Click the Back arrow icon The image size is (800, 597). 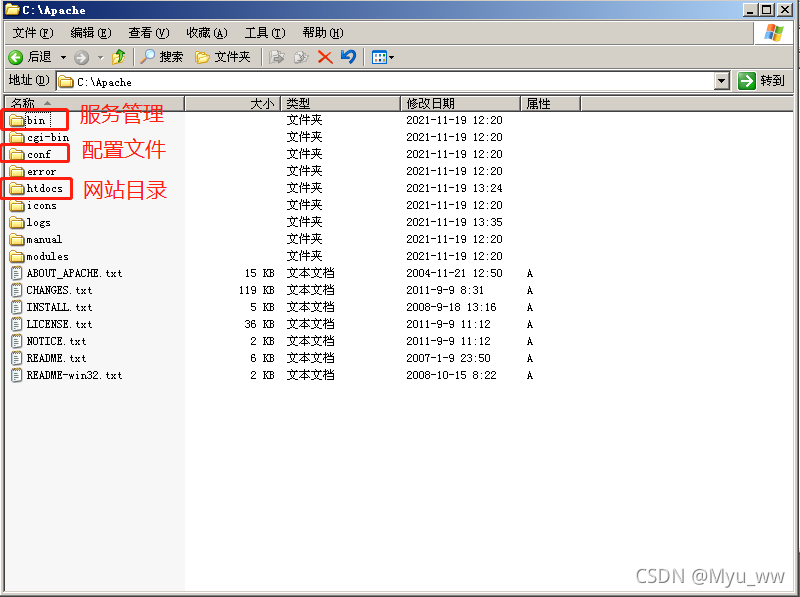(16, 57)
